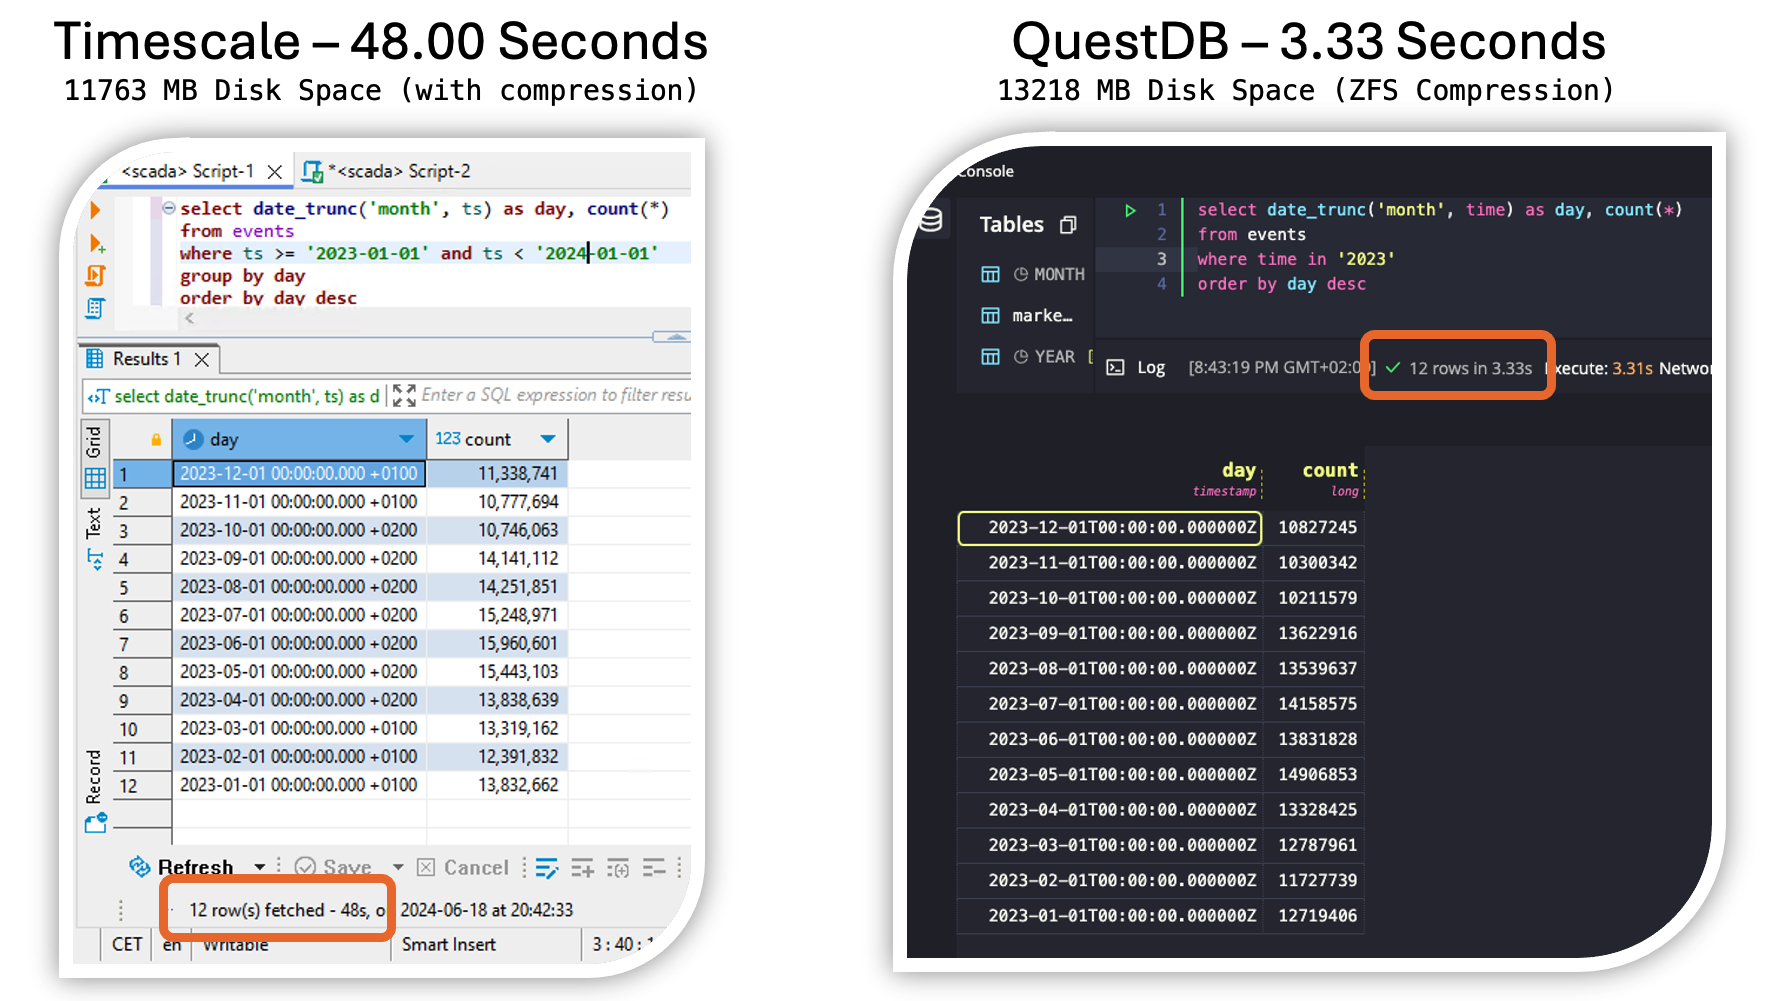Open the day column filter dropdown
1783x1001 pixels.
pos(406,439)
